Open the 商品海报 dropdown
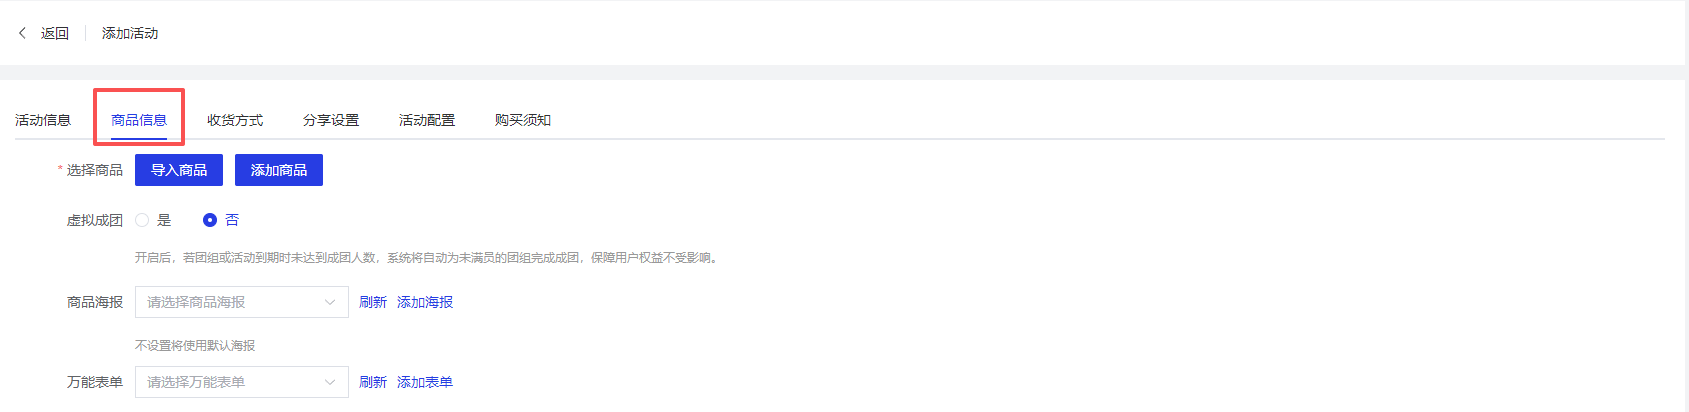 [x=242, y=302]
